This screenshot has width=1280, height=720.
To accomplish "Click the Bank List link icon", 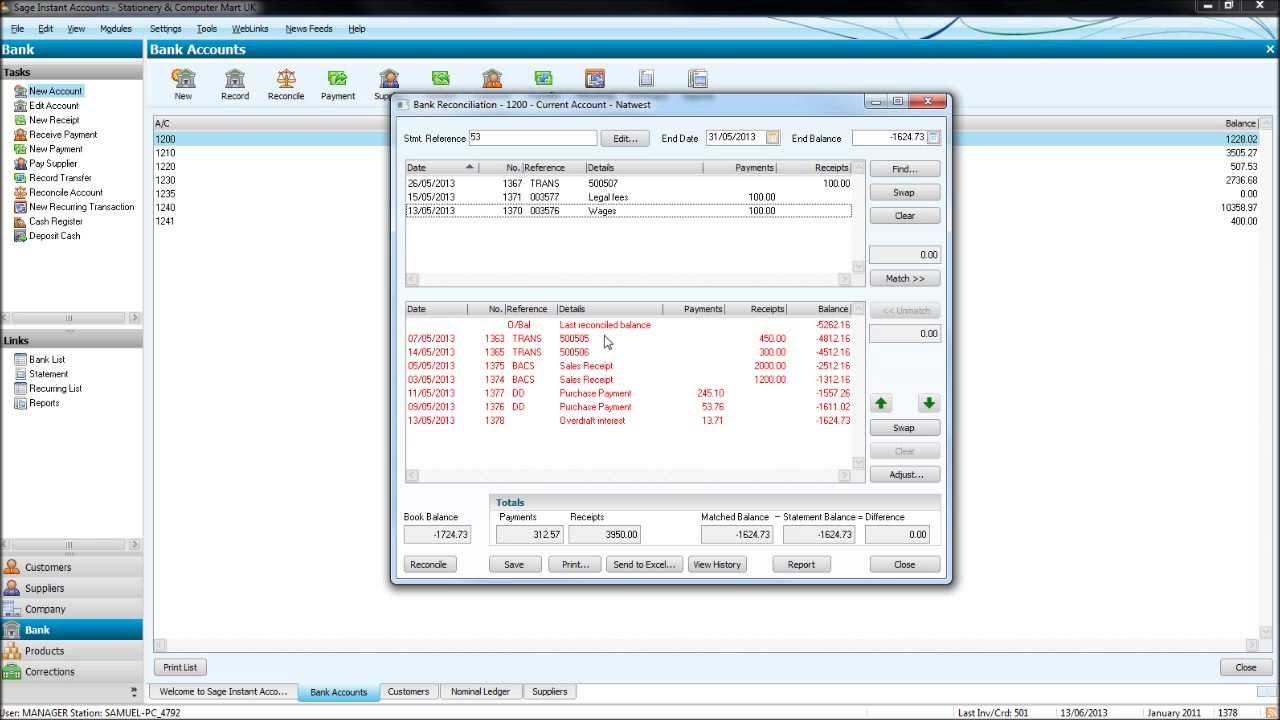I will (x=20, y=359).
